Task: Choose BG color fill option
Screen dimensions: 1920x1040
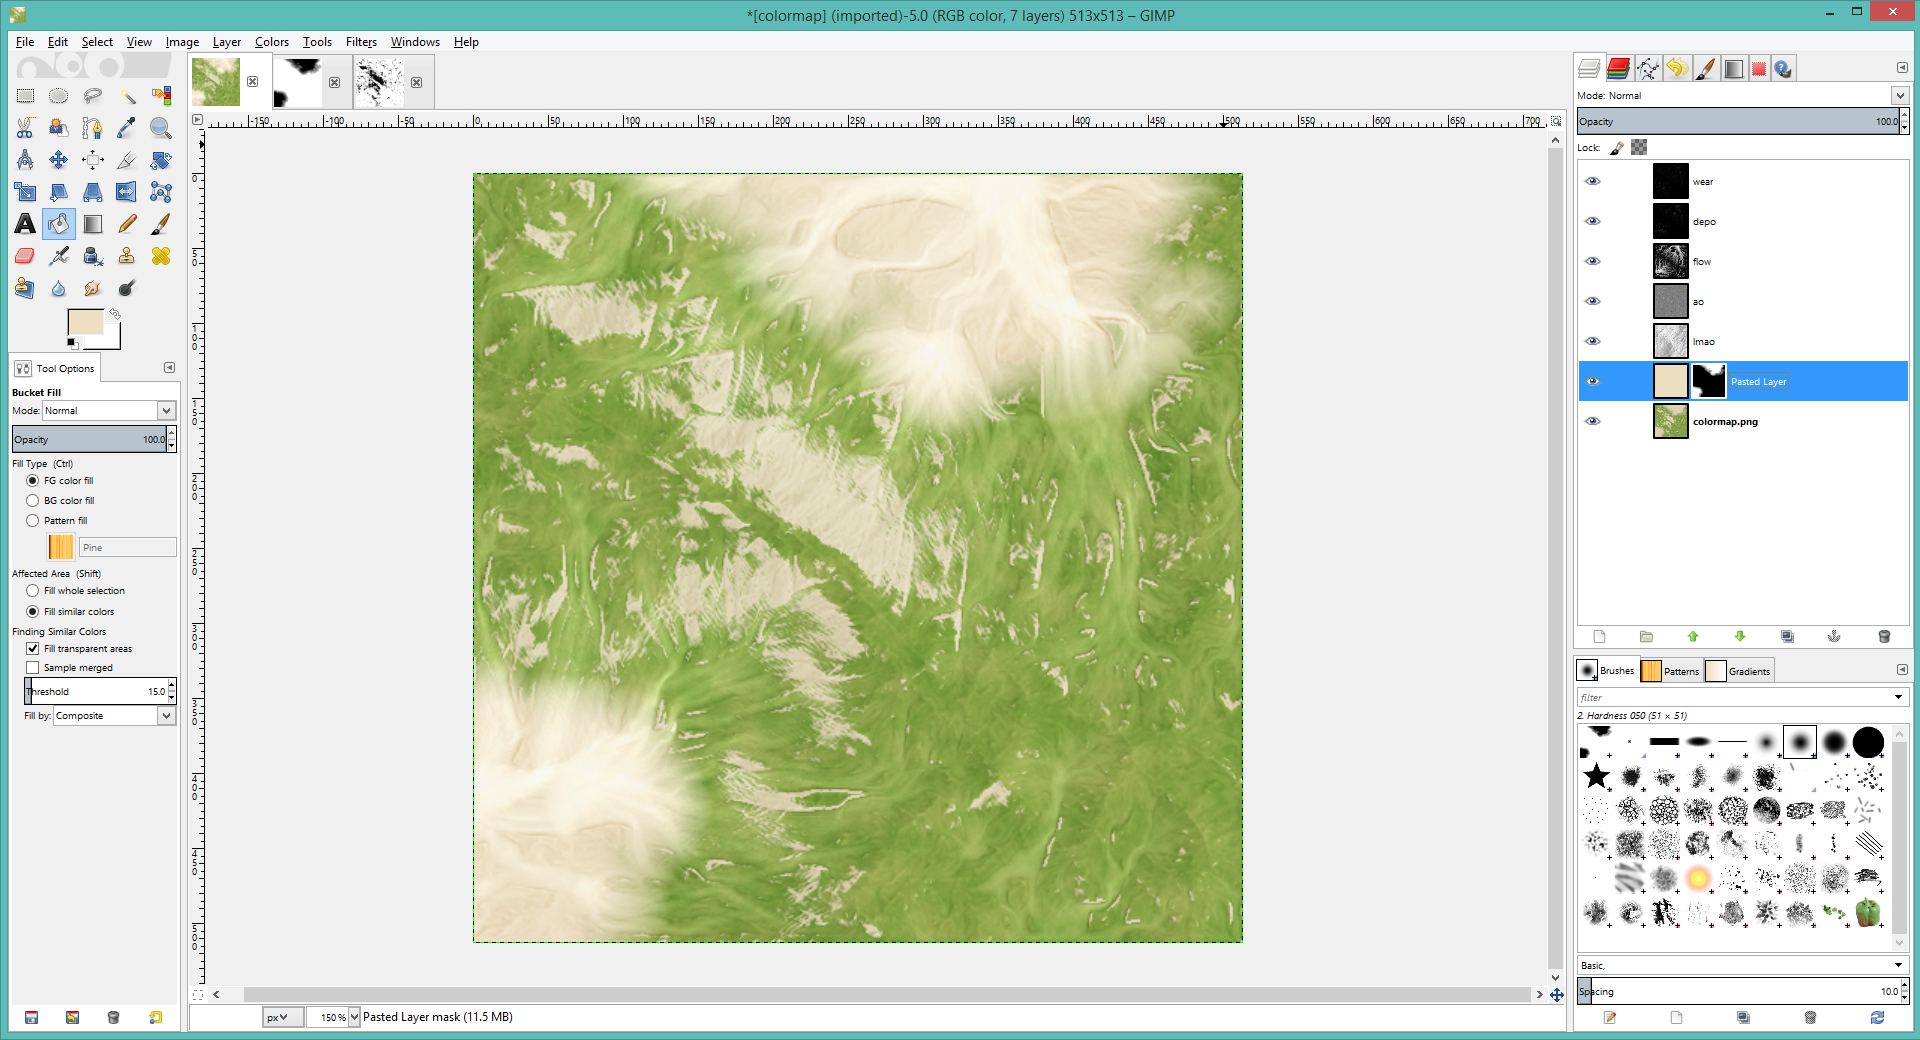Action: [x=33, y=501]
